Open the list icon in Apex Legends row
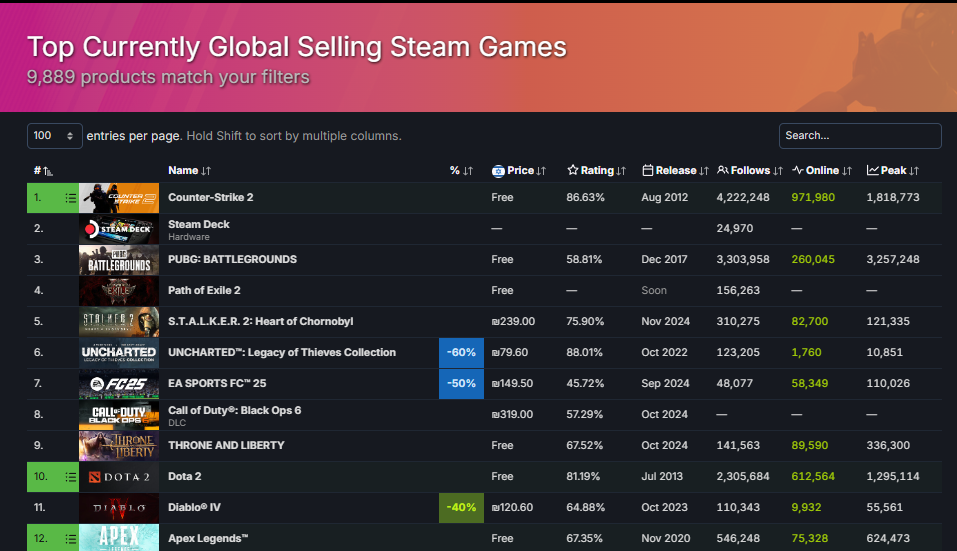 click(70, 539)
